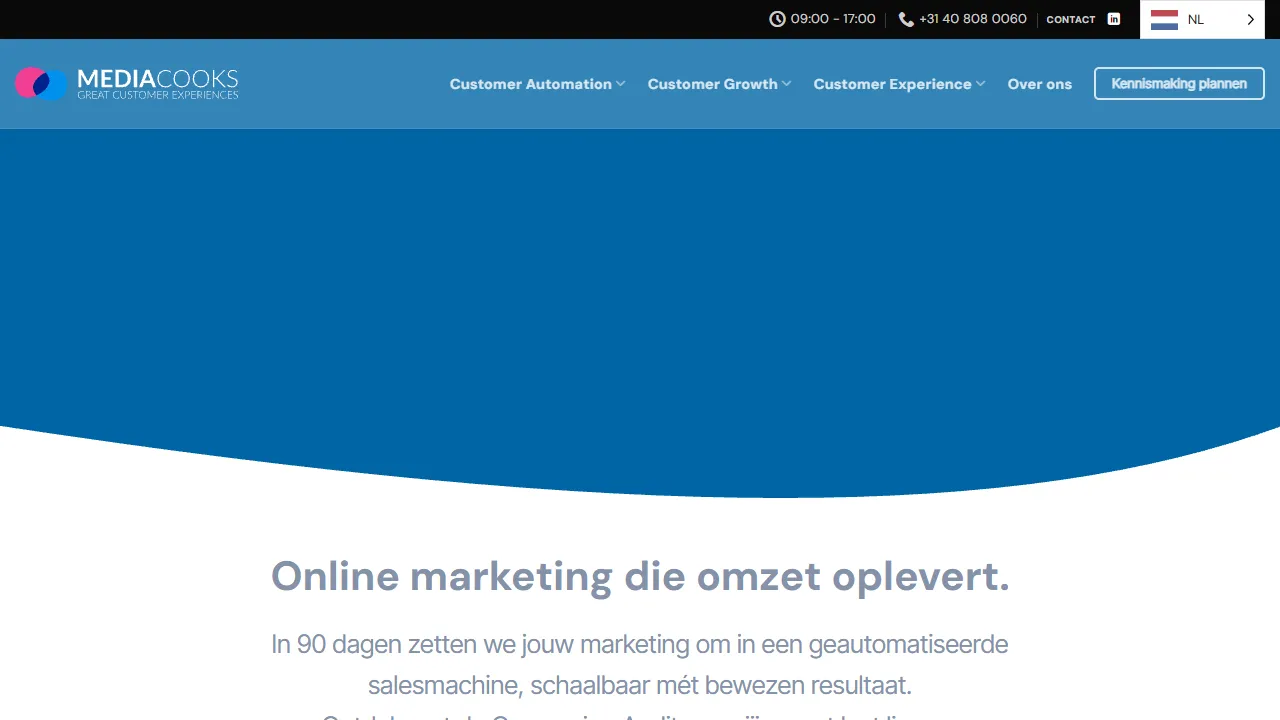Image resolution: width=1280 pixels, height=720 pixels.
Task: Click the dropdown caret after Customer Automation
Action: (x=620, y=84)
